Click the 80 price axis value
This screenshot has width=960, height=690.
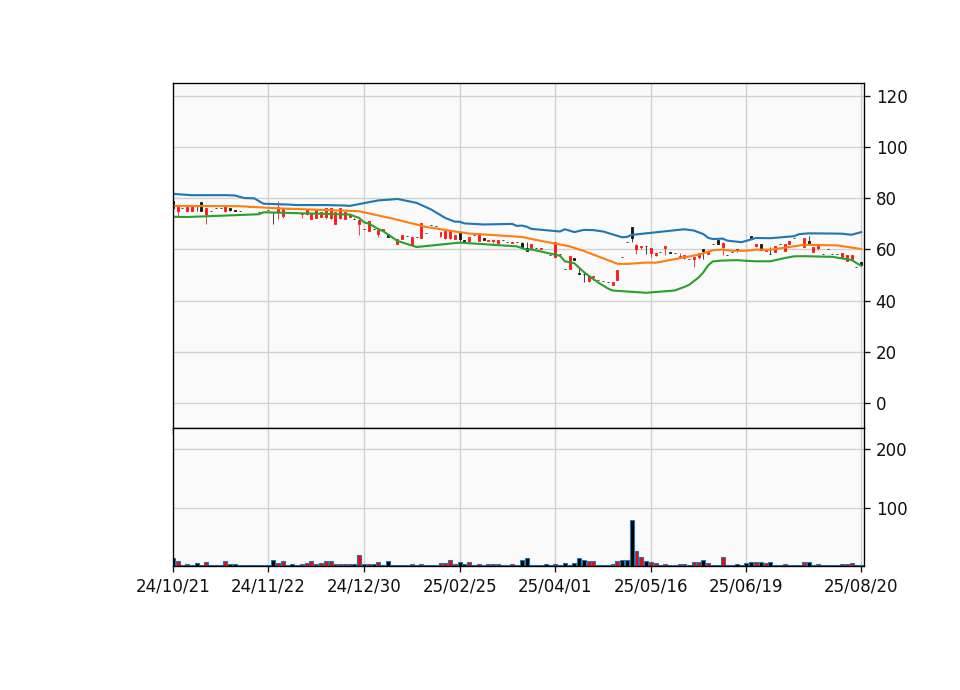pos(887,199)
